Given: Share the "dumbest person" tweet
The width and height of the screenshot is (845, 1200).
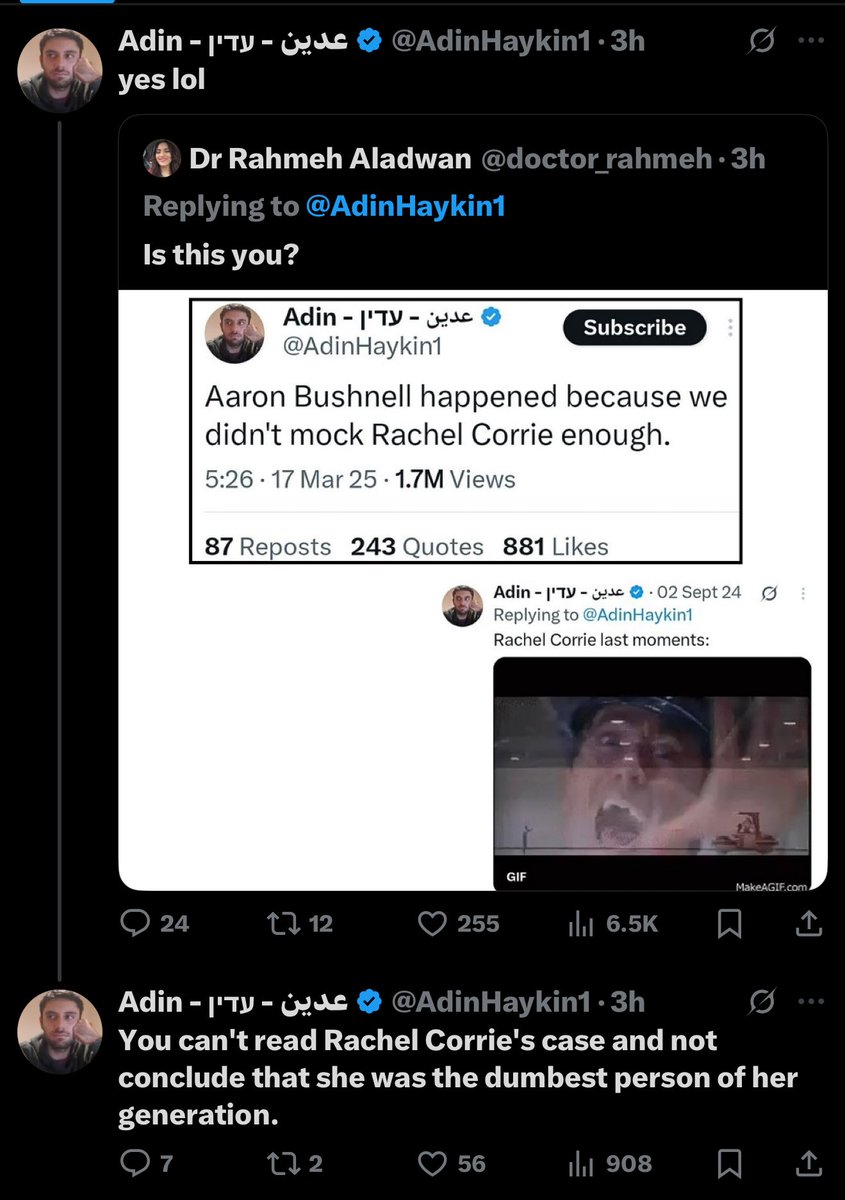Looking at the screenshot, I should point(810,1163).
